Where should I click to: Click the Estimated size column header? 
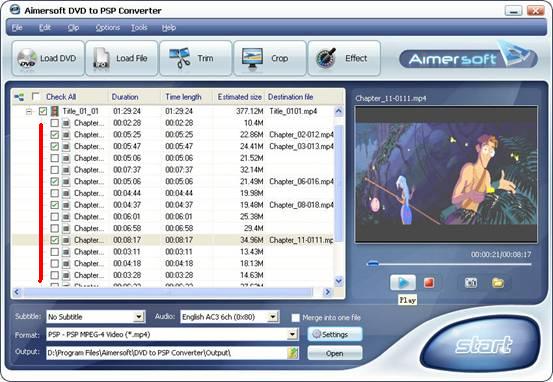point(239,97)
